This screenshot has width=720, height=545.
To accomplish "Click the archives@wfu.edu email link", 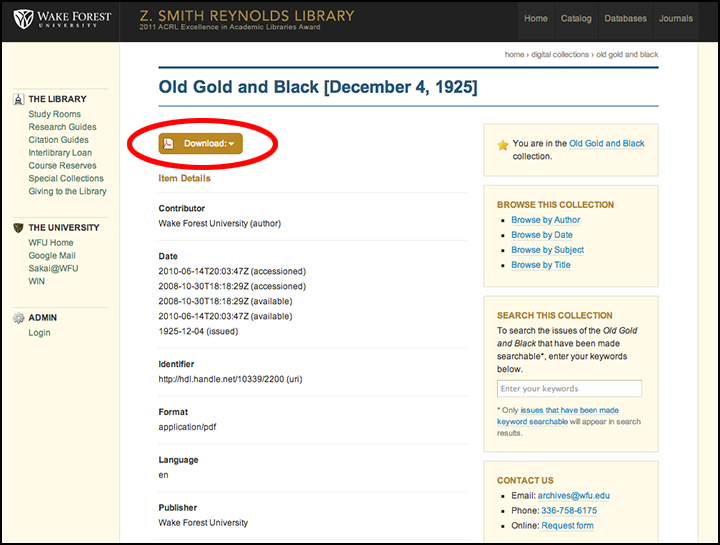I will tap(574, 495).
